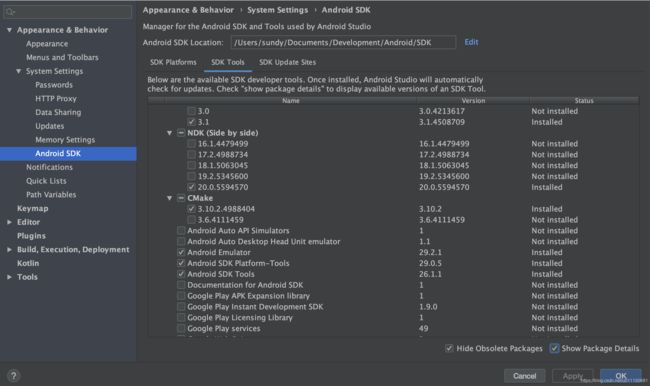
Task: Open the Passwords settings page
Action: tap(54, 85)
